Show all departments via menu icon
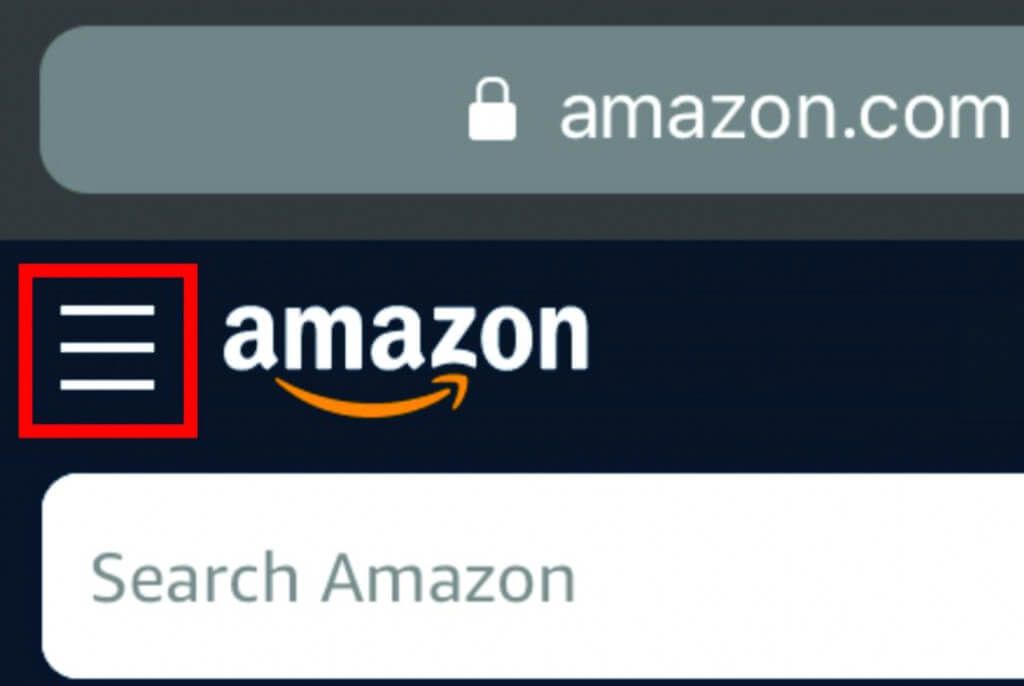Screen dimensions: 1024x686 pyautogui.click(x=108, y=348)
